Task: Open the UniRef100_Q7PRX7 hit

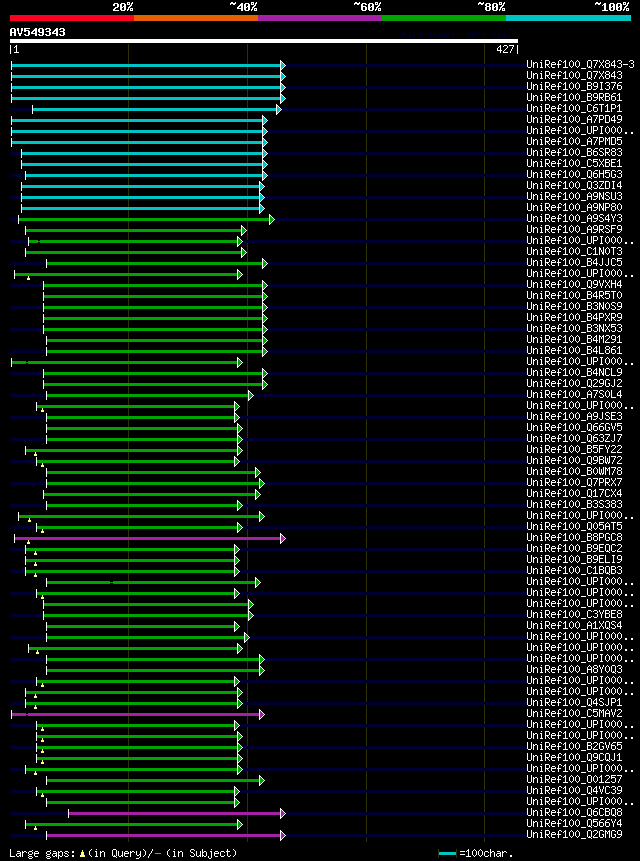Action: click(x=574, y=483)
